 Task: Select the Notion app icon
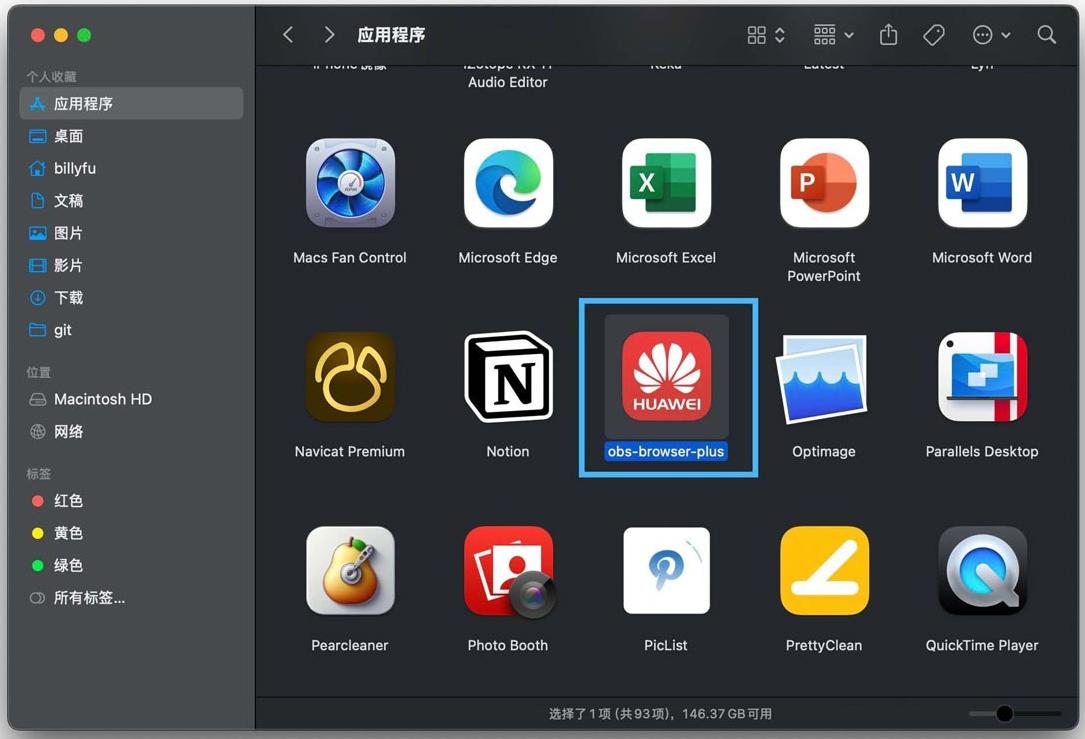[x=508, y=377]
